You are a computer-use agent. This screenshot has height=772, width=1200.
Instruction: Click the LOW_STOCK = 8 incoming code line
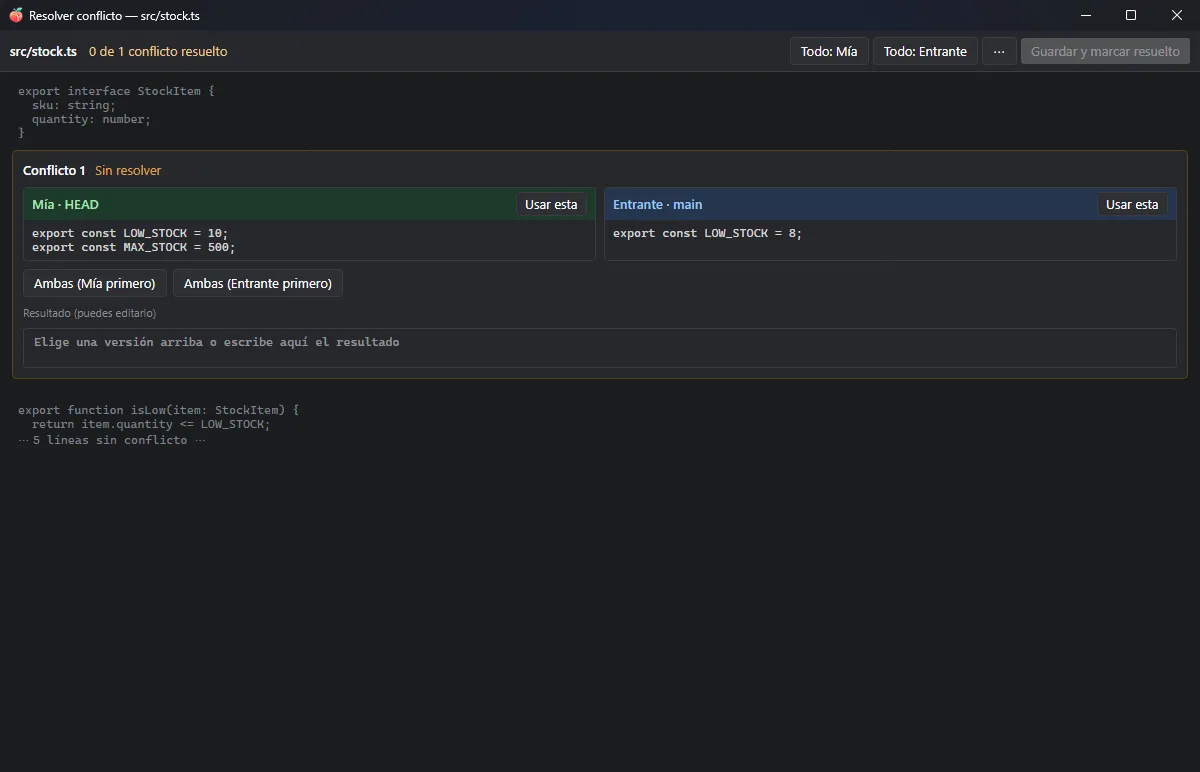point(708,233)
